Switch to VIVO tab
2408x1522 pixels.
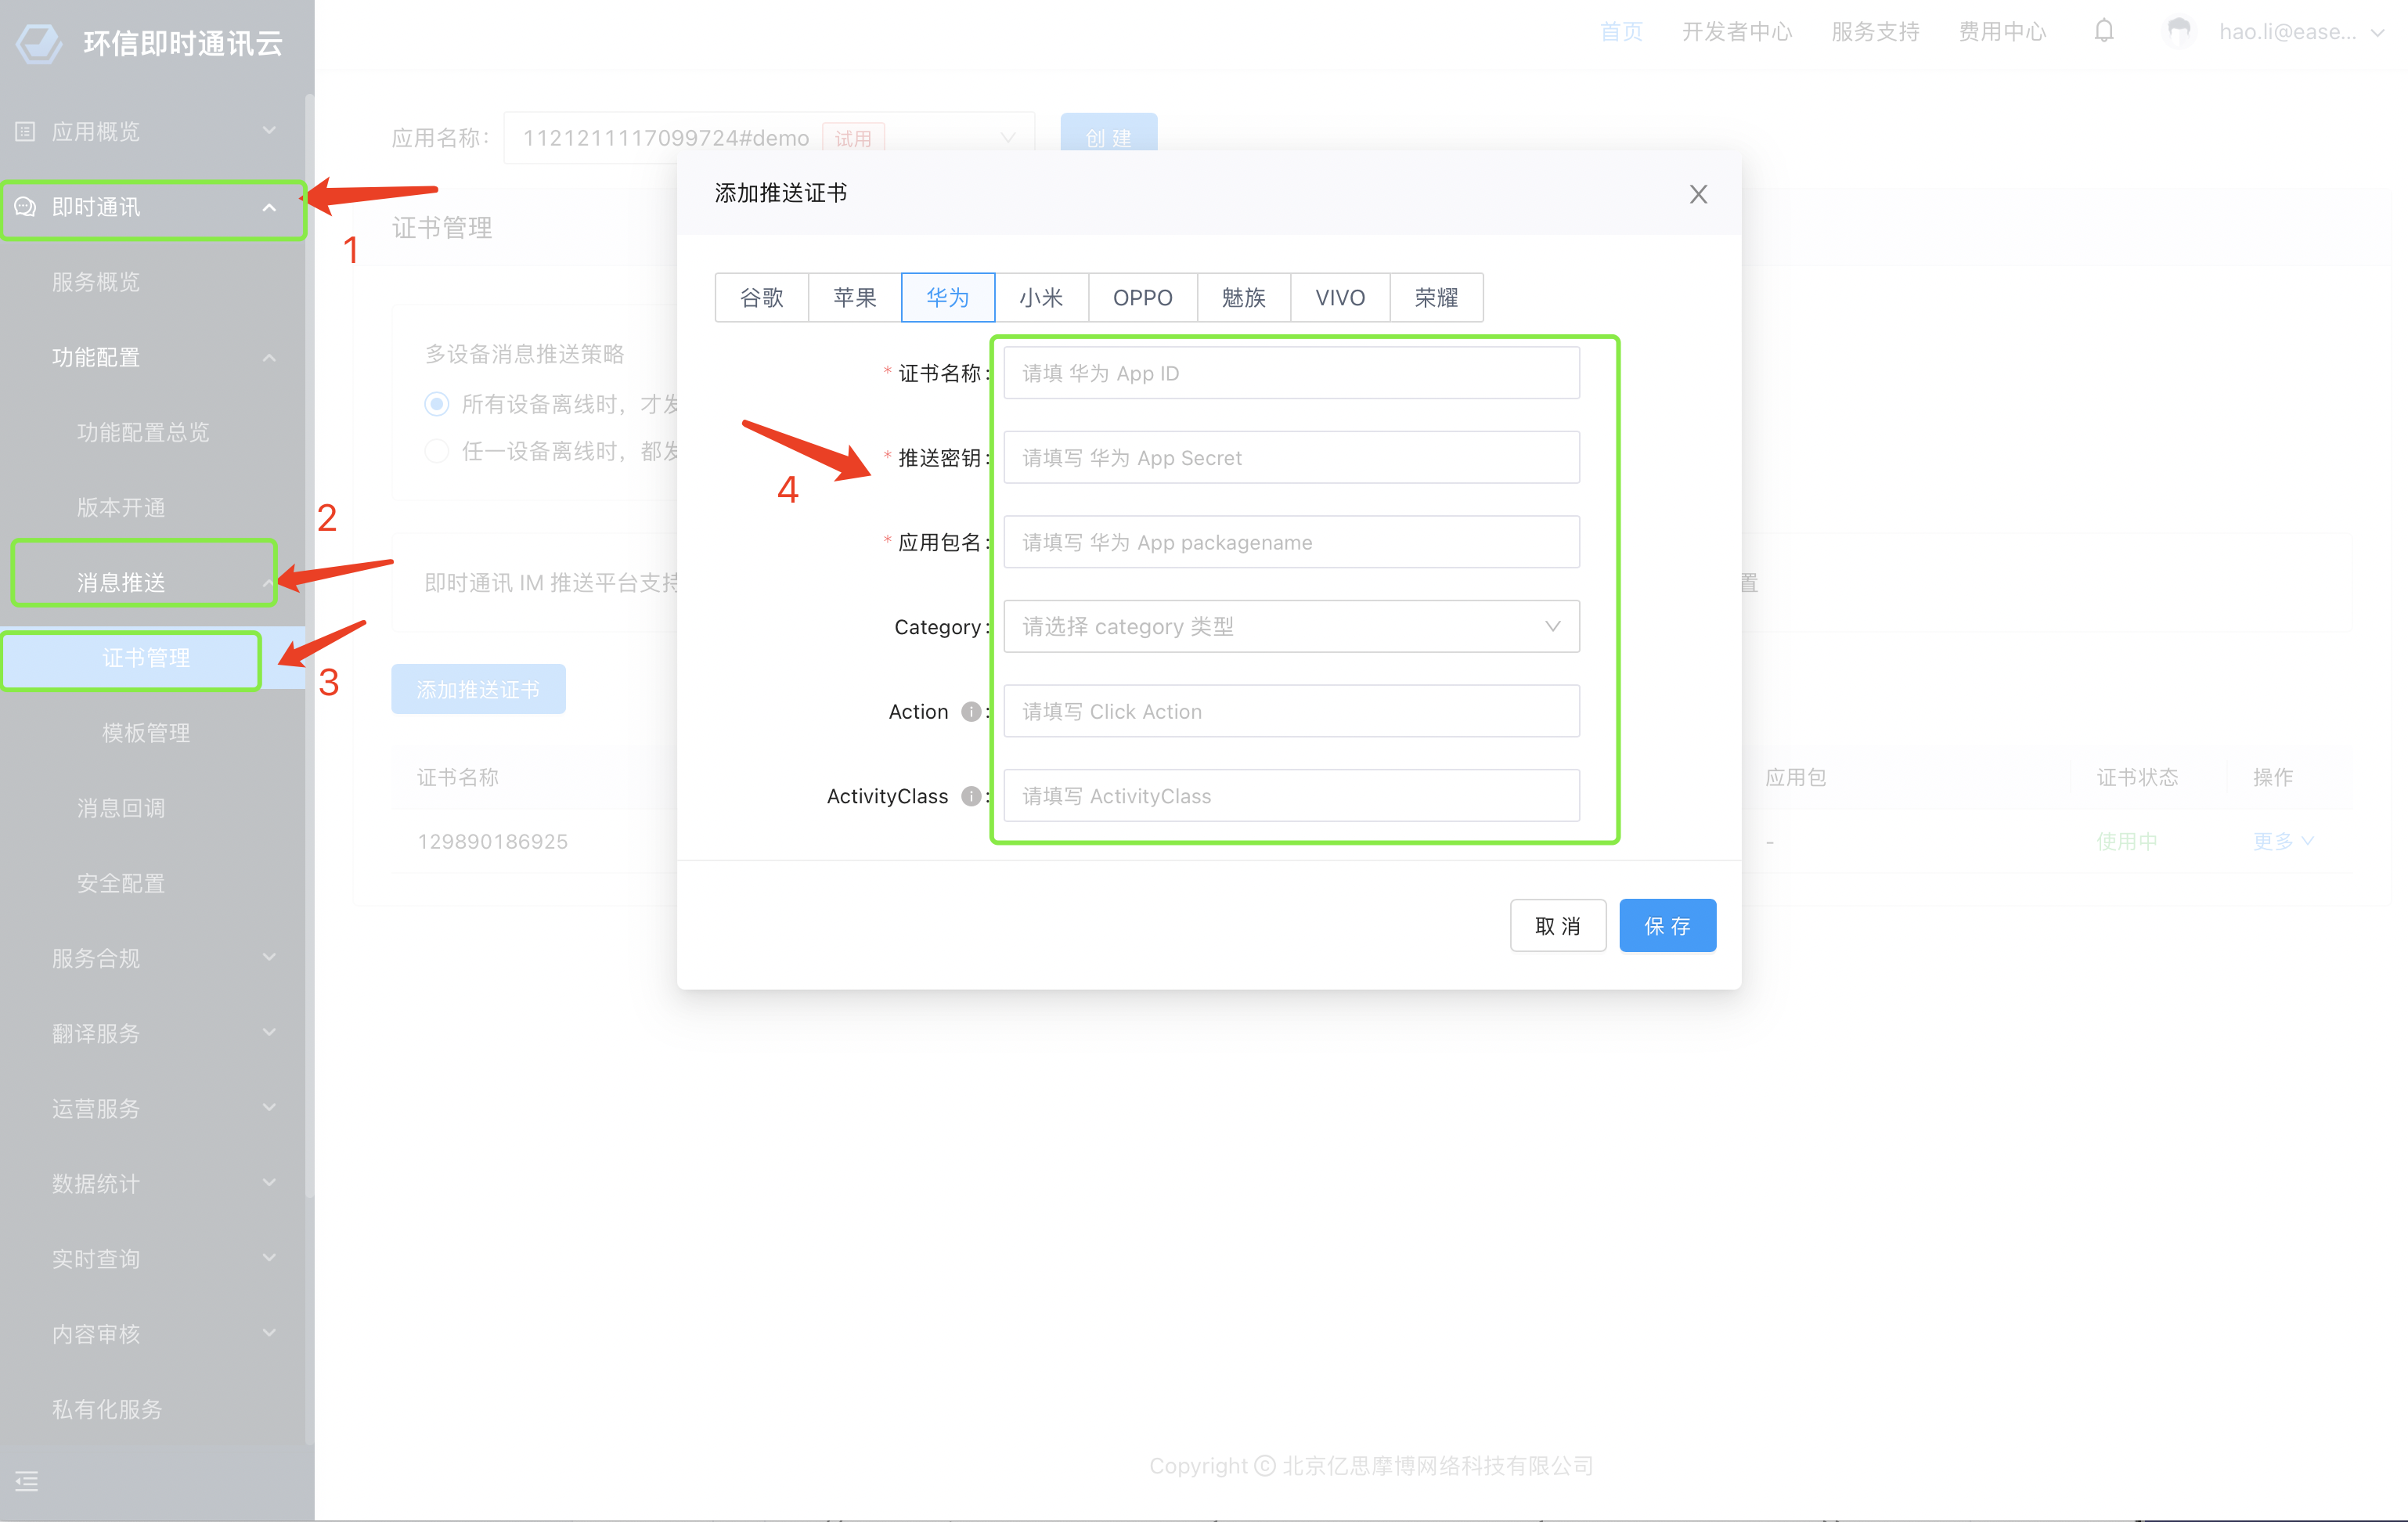click(1340, 297)
